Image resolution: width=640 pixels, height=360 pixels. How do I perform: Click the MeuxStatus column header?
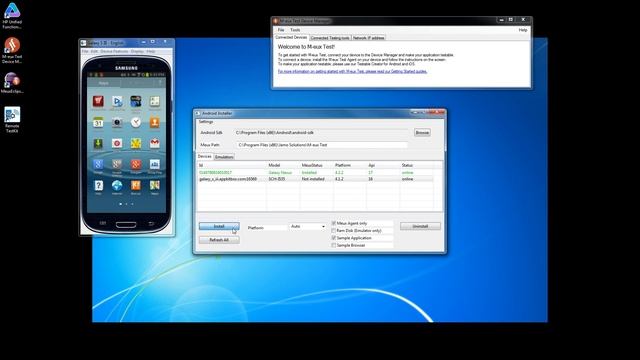(x=316, y=165)
